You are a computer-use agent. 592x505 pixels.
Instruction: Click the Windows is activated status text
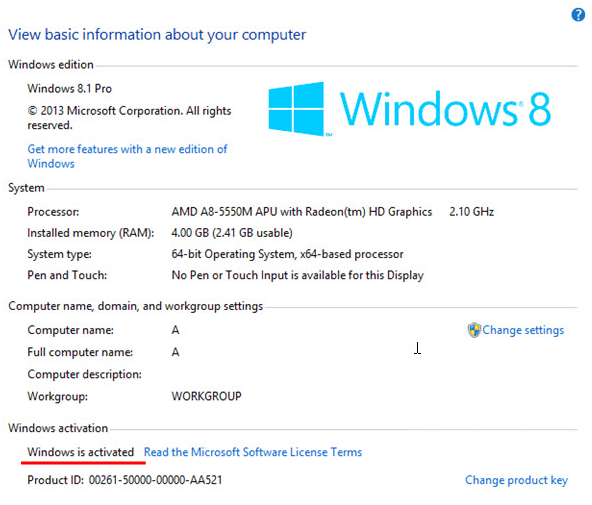(x=80, y=452)
